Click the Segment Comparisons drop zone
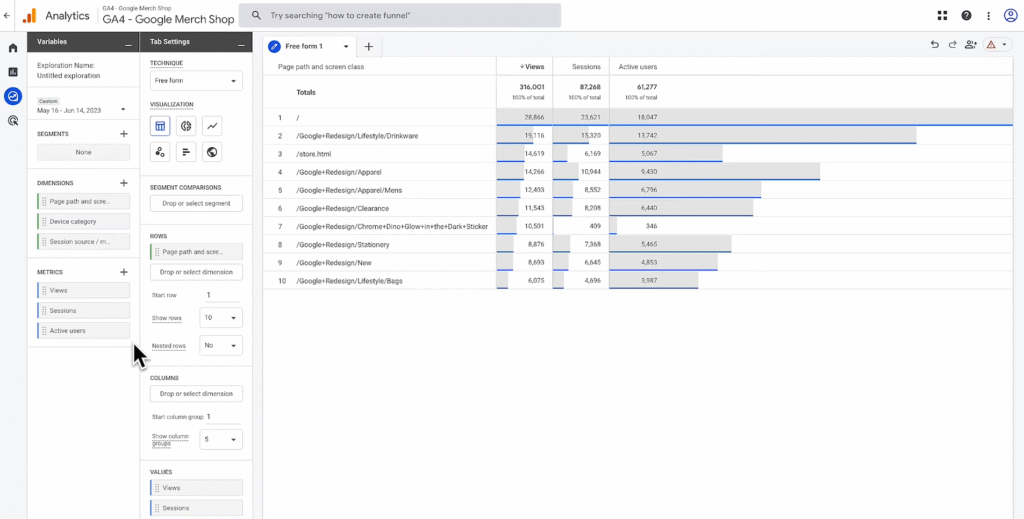The width and height of the screenshot is (1024, 519). click(196, 203)
